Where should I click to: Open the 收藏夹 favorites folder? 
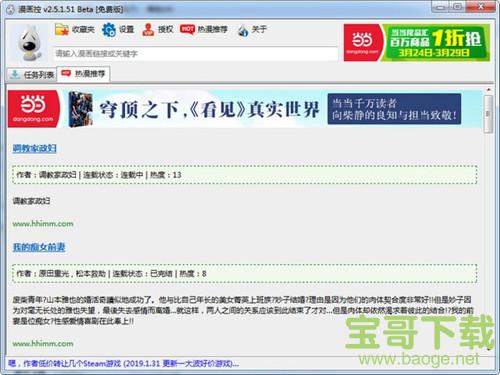tap(75, 29)
